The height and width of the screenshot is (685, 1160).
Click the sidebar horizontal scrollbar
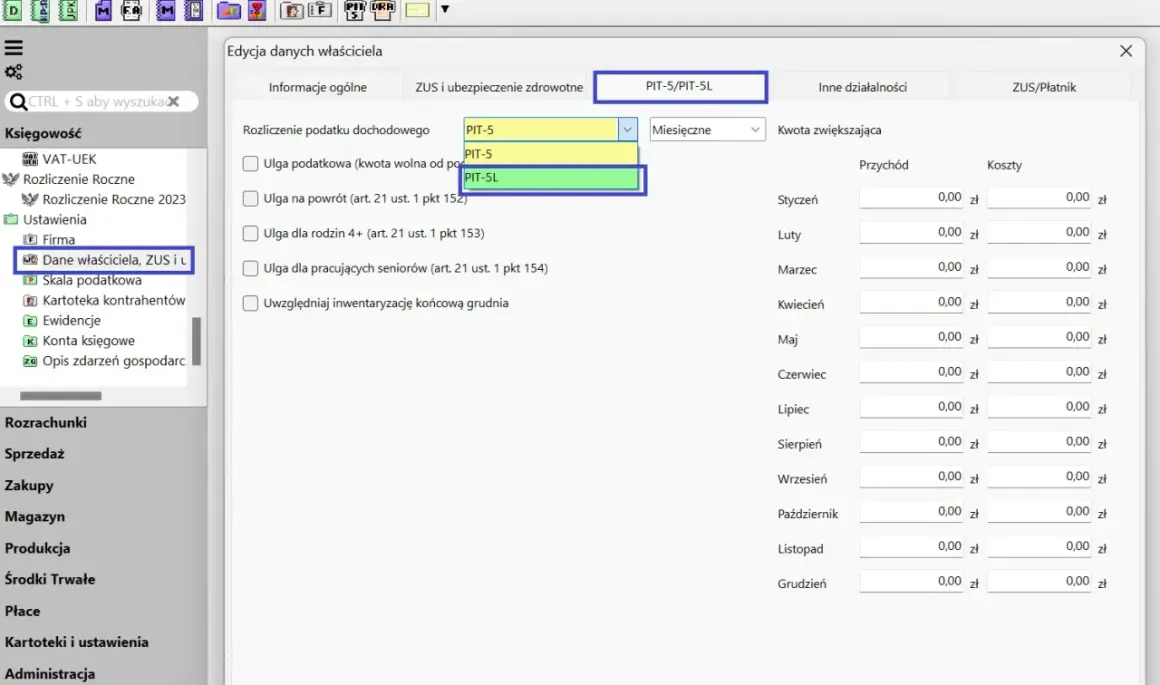61,396
